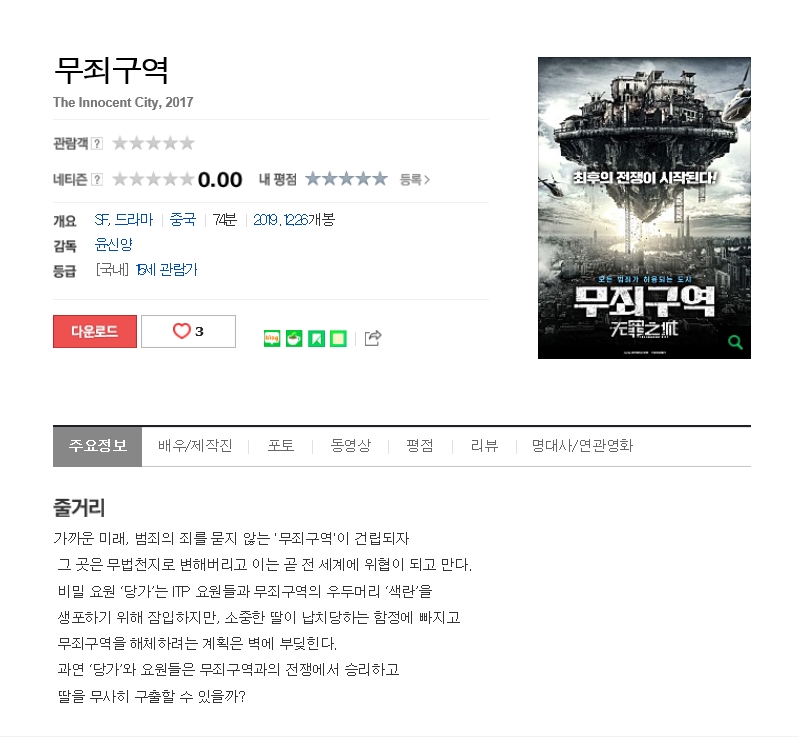Click the question mark next to 네티즌

point(97,179)
